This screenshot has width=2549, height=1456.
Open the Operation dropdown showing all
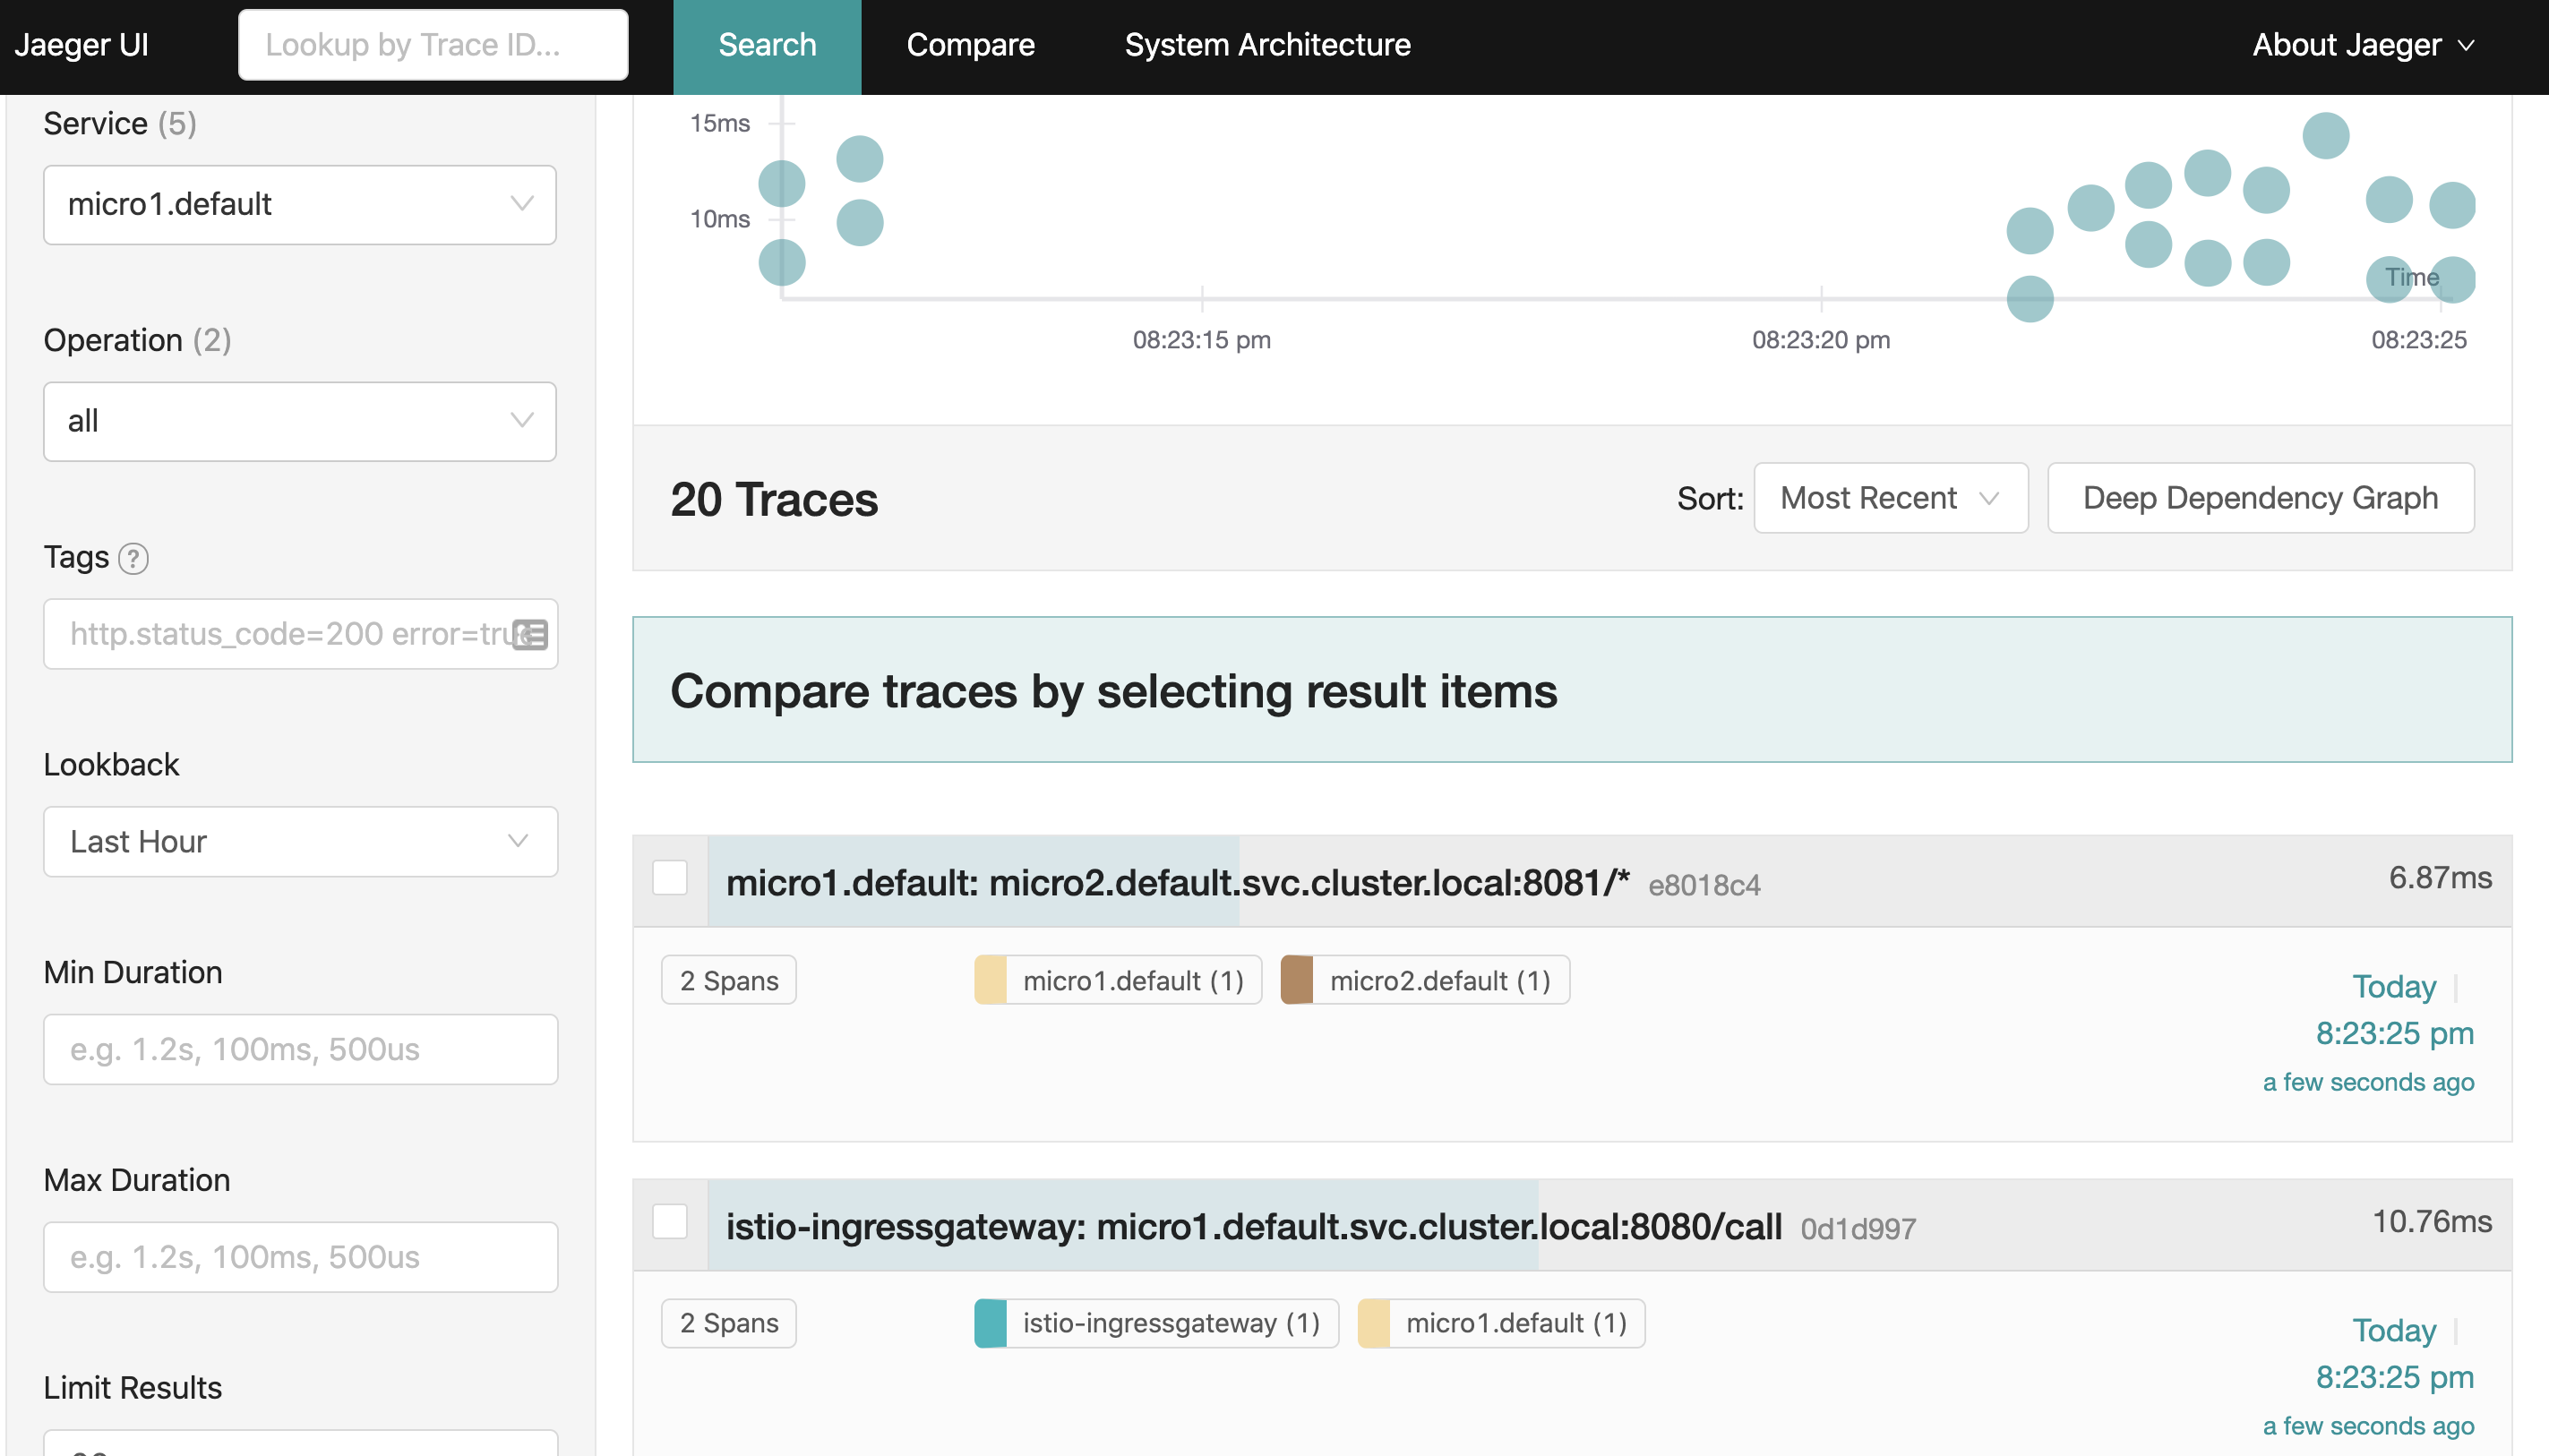coord(300,421)
